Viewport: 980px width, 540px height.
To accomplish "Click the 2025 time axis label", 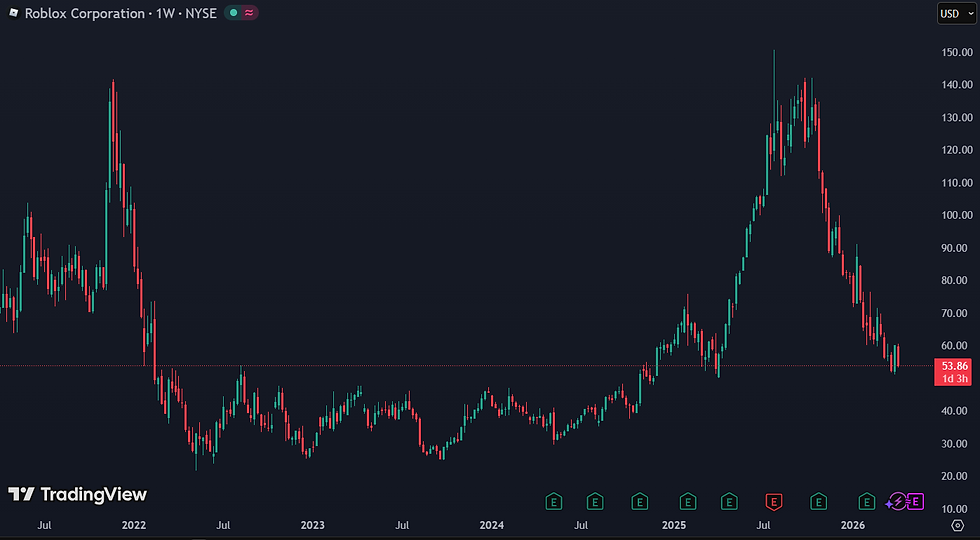I will pos(674,525).
